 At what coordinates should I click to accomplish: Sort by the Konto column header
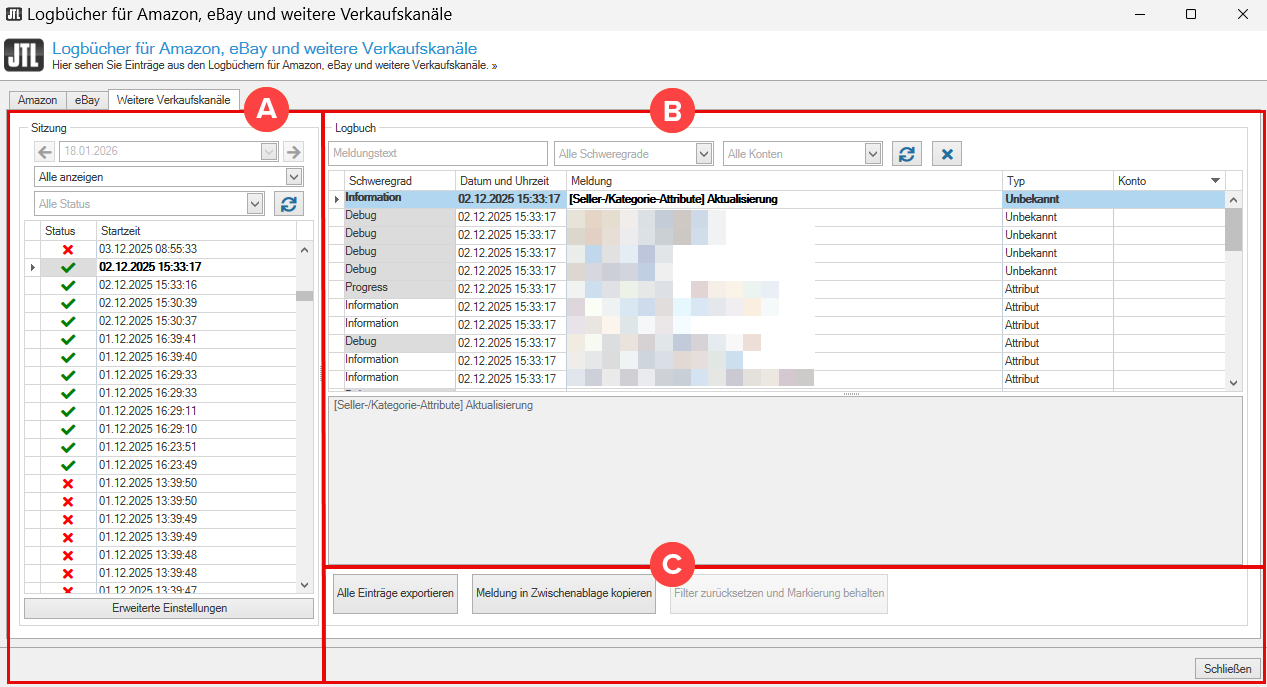(1160, 181)
